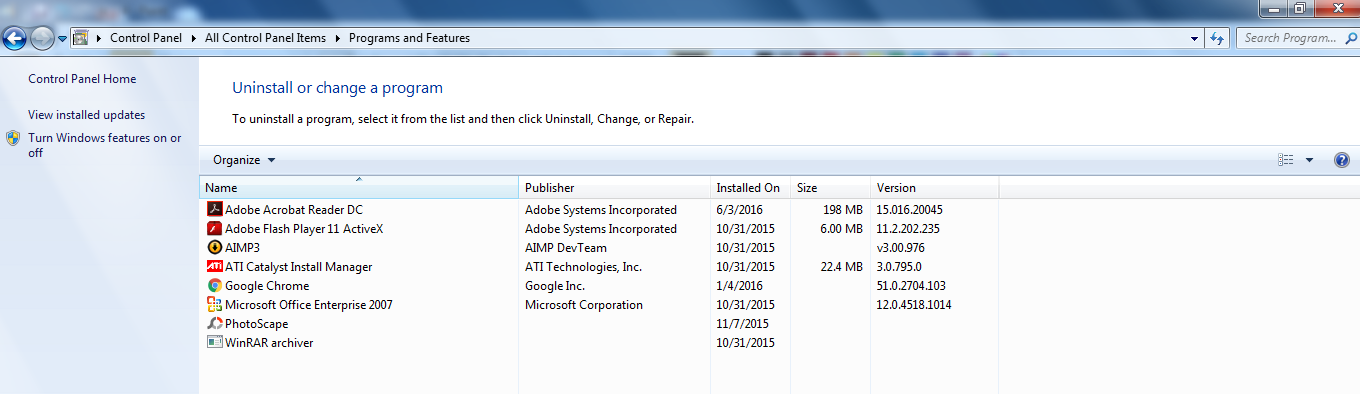Select the Adobe Acrobat Reader DC icon
The height and width of the screenshot is (394, 1360).
click(x=213, y=210)
